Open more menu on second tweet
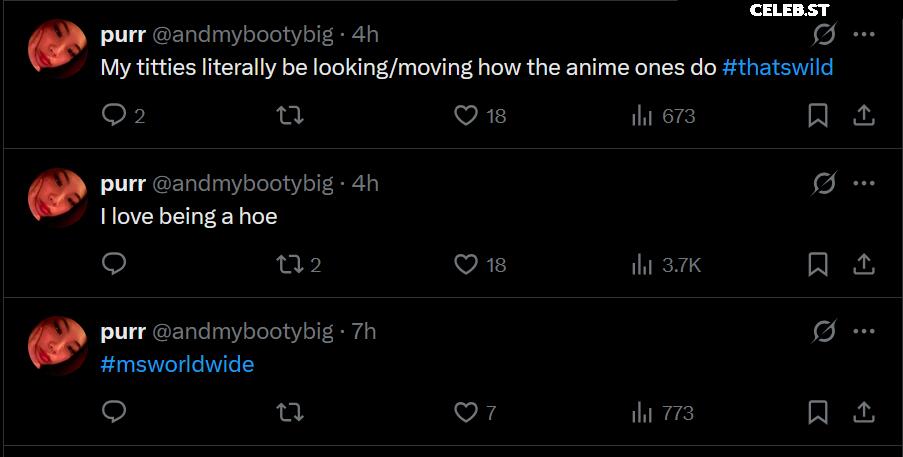This screenshot has width=903, height=457. pos(864,184)
